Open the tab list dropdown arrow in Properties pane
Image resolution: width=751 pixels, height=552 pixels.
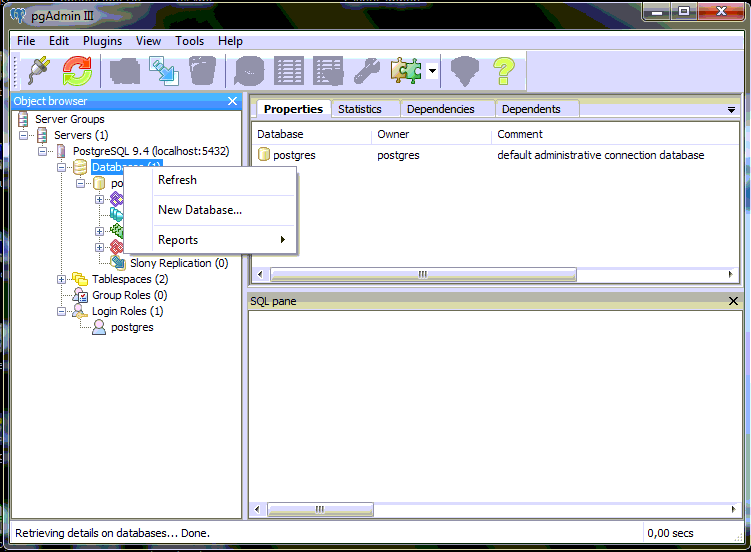[x=731, y=110]
